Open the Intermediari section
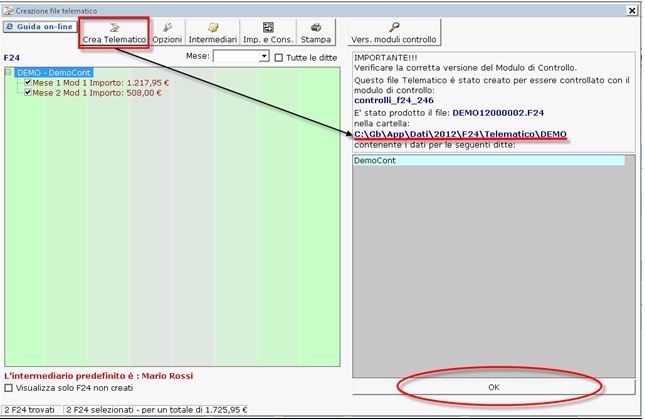The height and width of the screenshot is (420, 645). tap(213, 33)
